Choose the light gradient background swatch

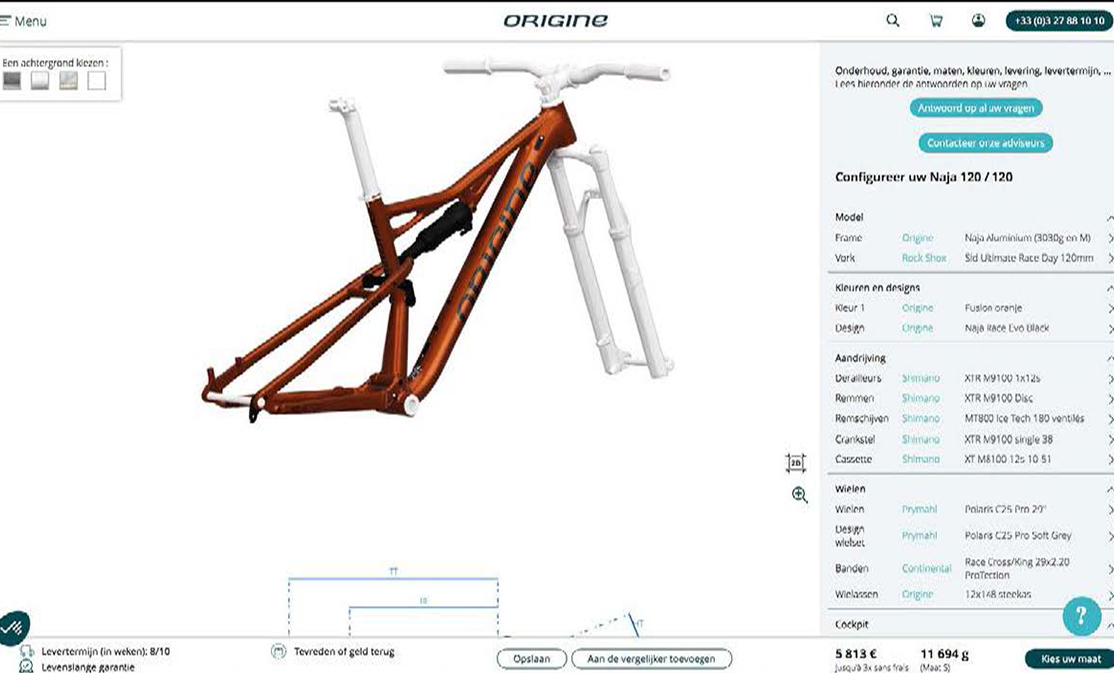click(x=40, y=80)
